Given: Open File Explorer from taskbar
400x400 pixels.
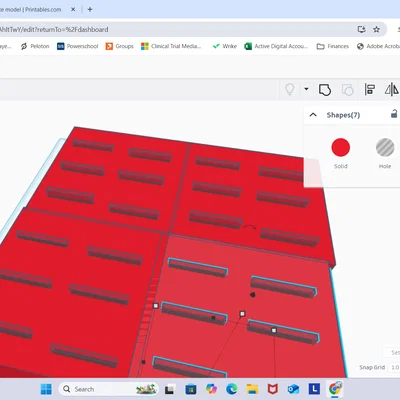Looking at the screenshot, I should pos(252,389).
